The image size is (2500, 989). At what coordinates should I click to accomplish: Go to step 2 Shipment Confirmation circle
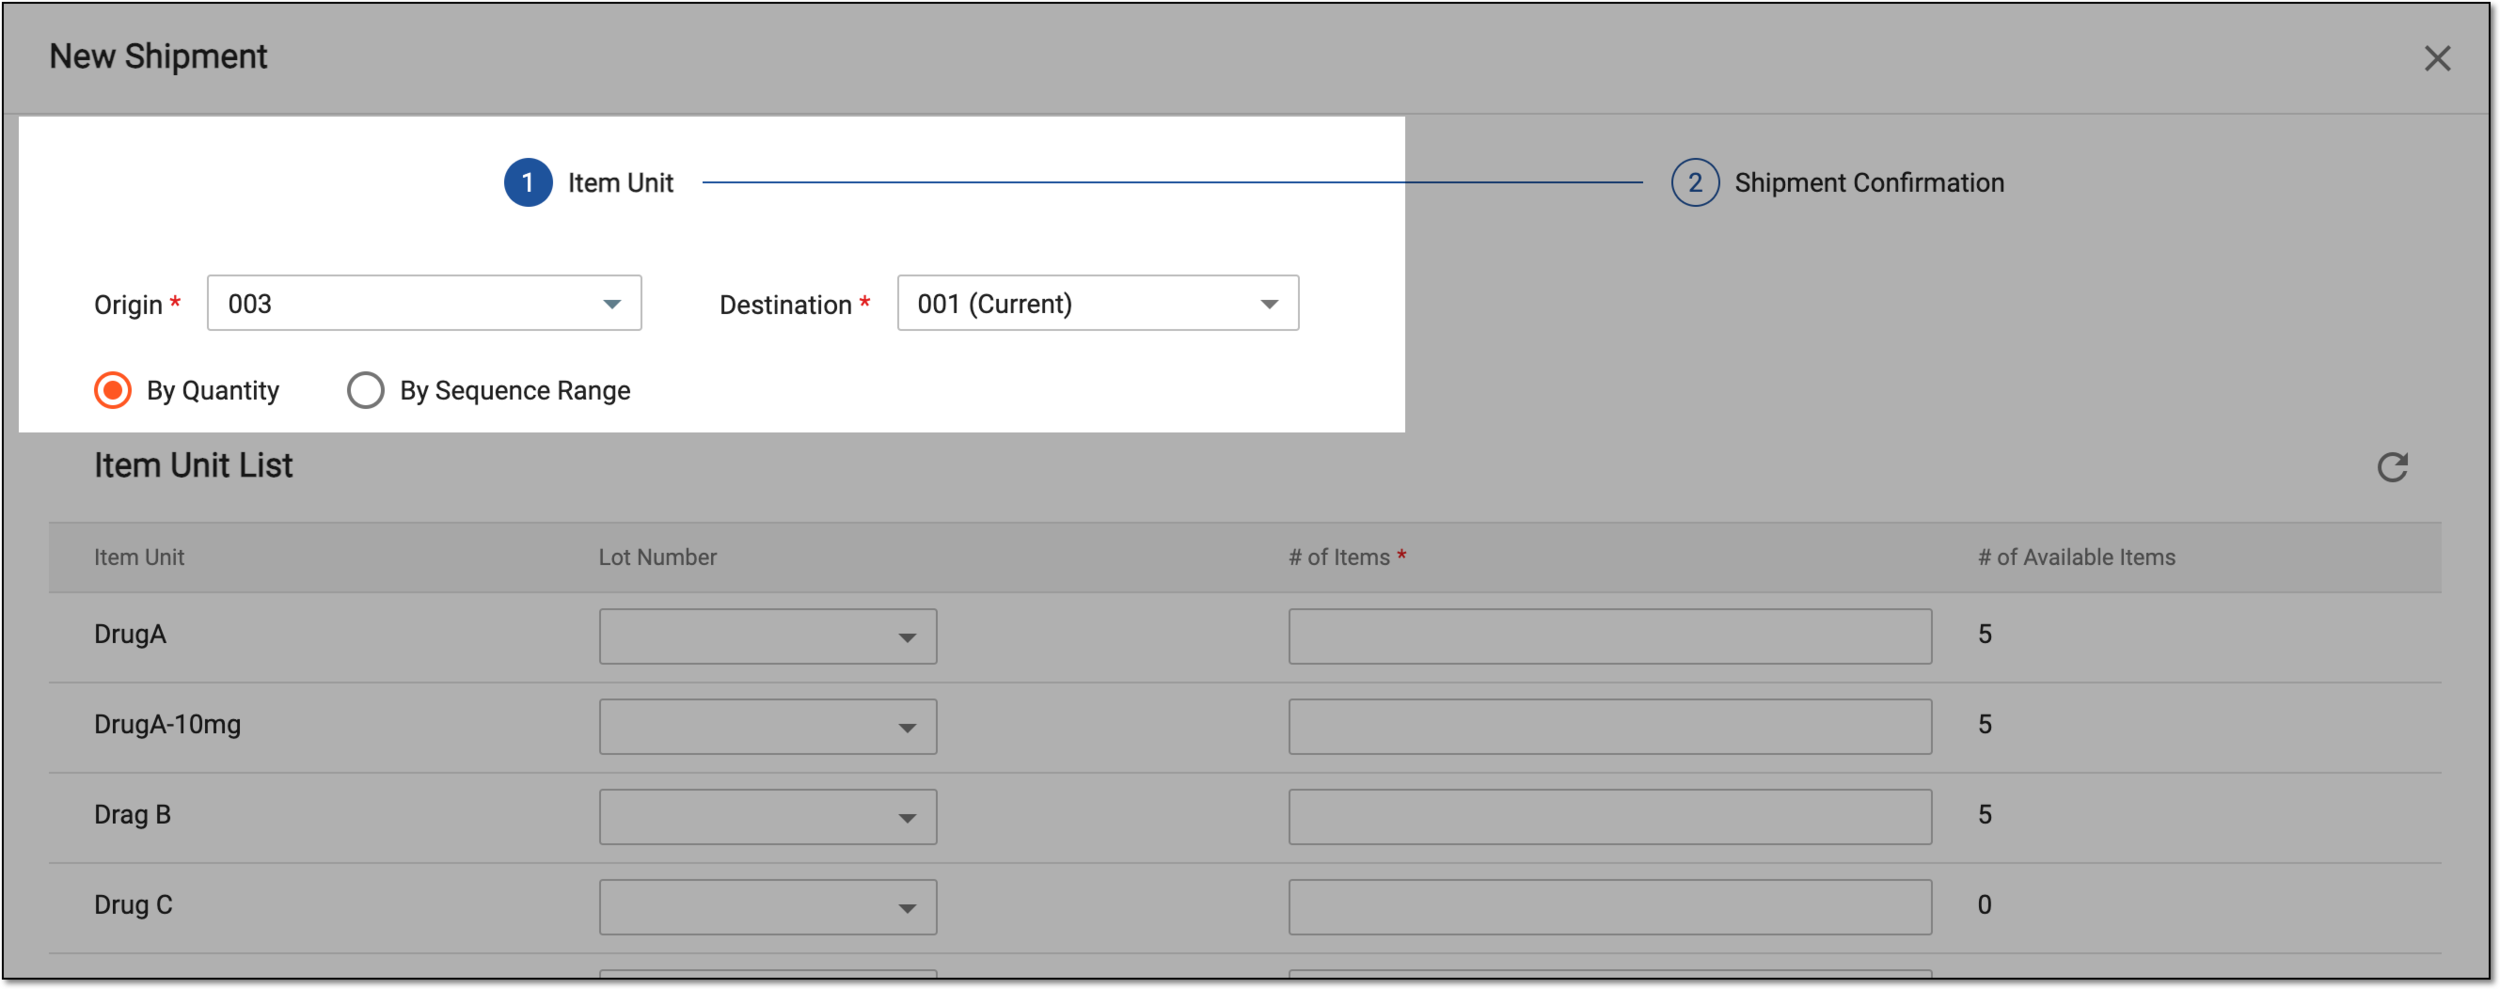(1695, 182)
